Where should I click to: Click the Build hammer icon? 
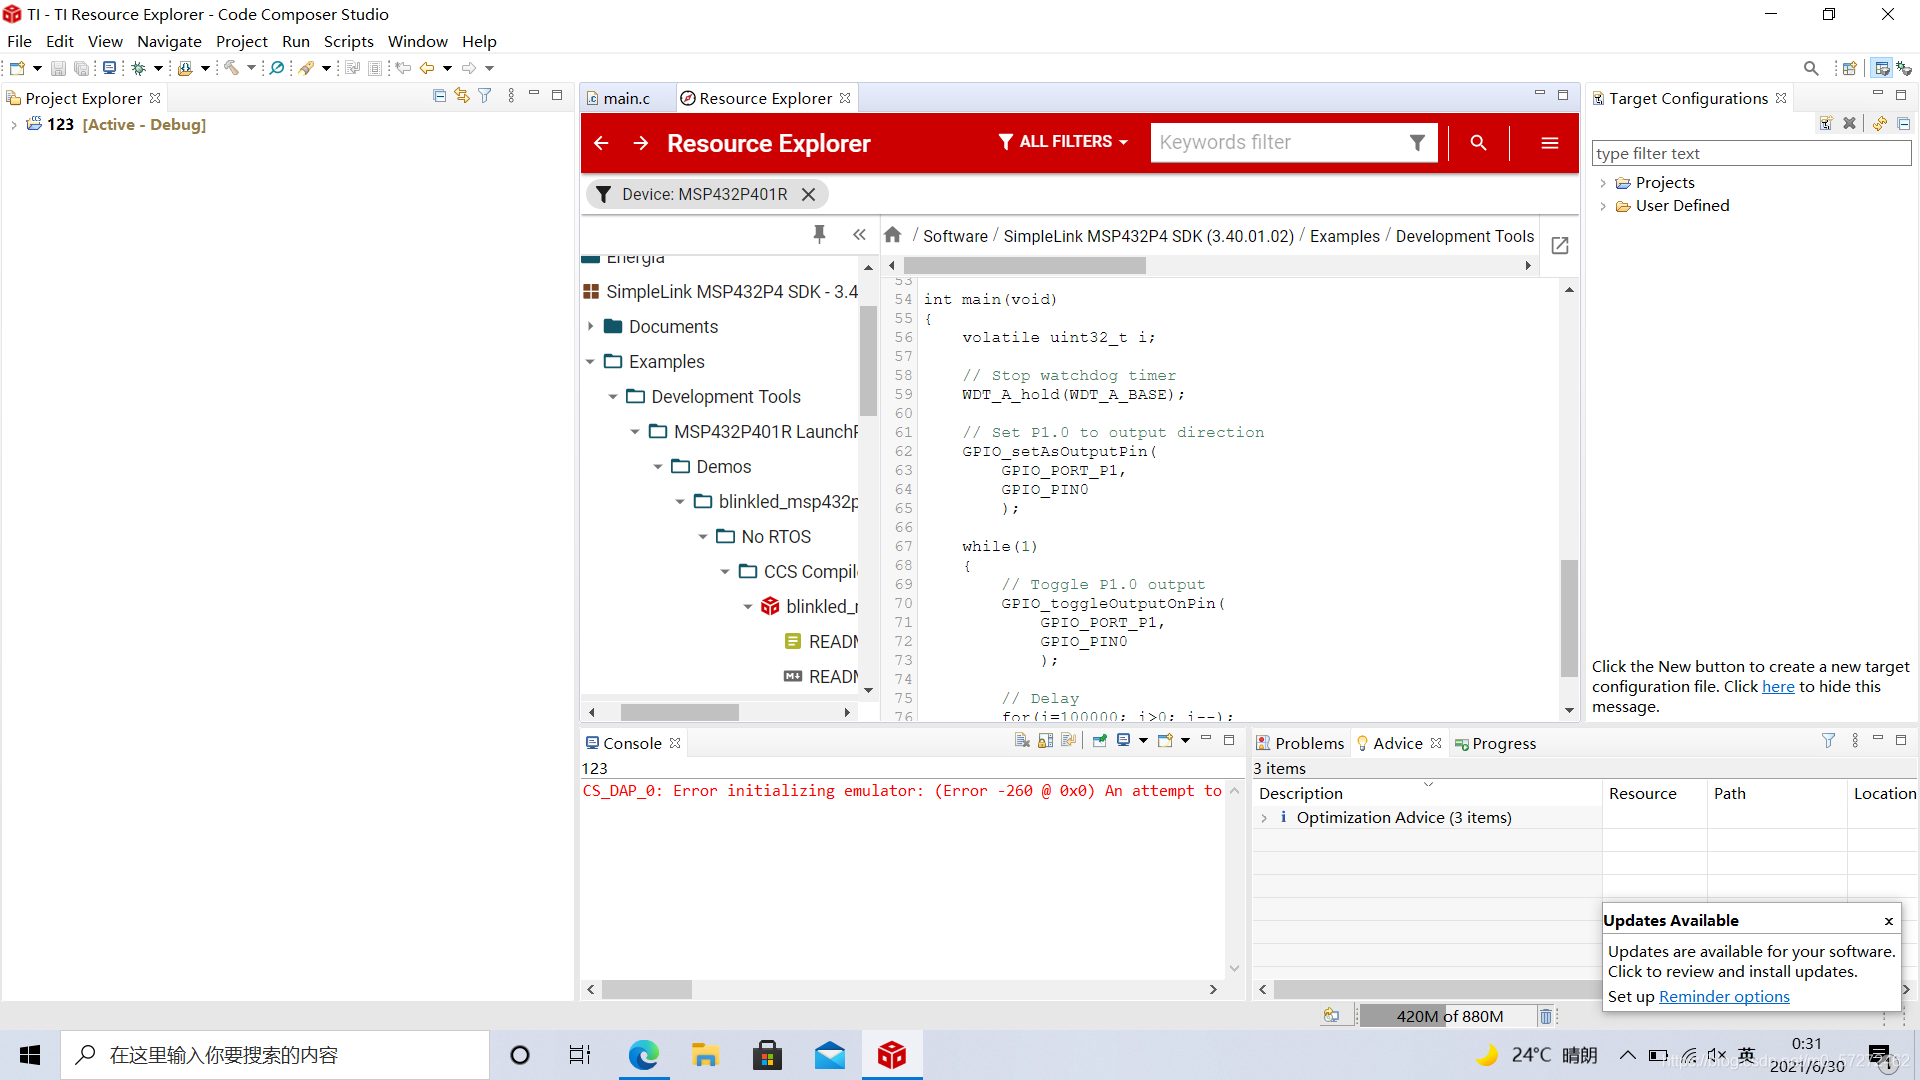coord(231,68)
